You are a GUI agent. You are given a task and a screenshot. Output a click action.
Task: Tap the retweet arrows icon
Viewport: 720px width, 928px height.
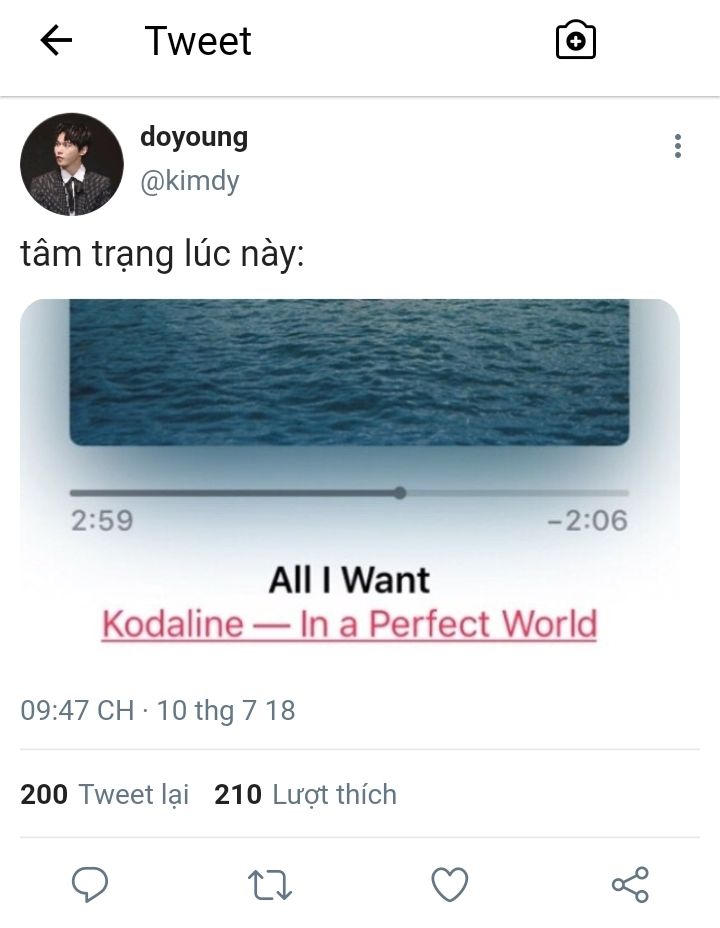(270, 884)
